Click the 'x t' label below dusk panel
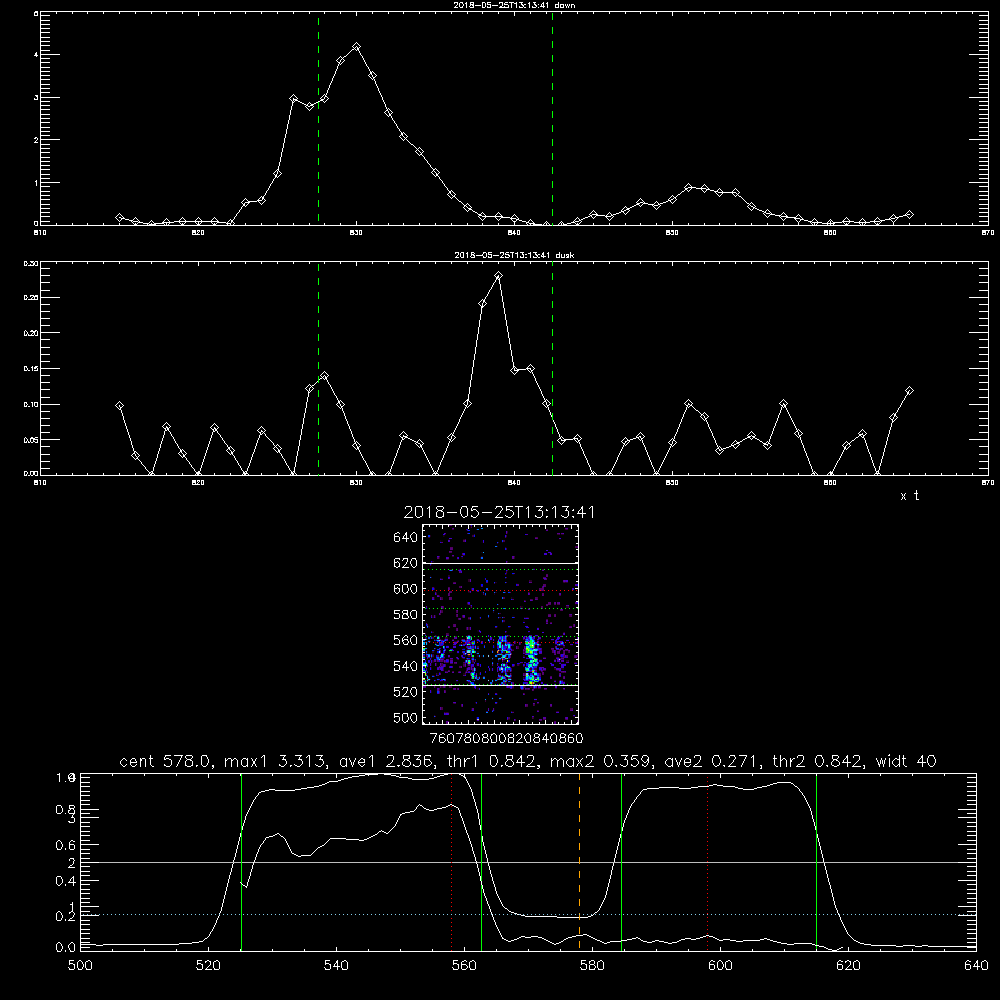 [x=909, y=496]
